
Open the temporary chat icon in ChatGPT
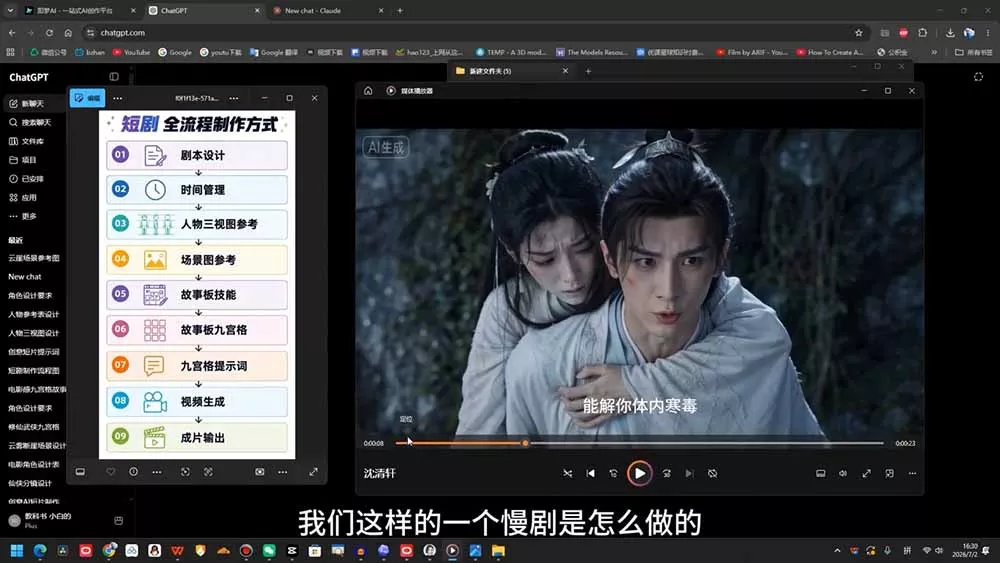point(978,77)
